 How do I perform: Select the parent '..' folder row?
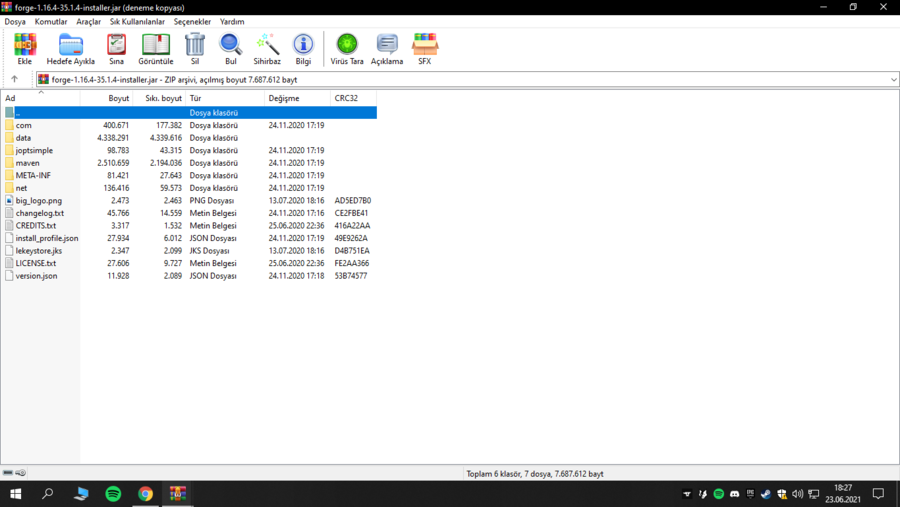(x=191, y=113)
